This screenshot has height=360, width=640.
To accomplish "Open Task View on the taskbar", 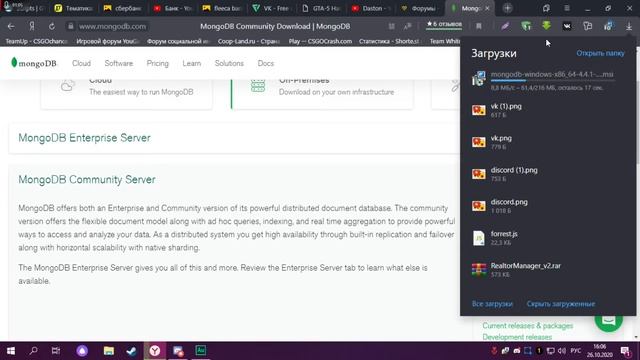I will coord(56,351).
